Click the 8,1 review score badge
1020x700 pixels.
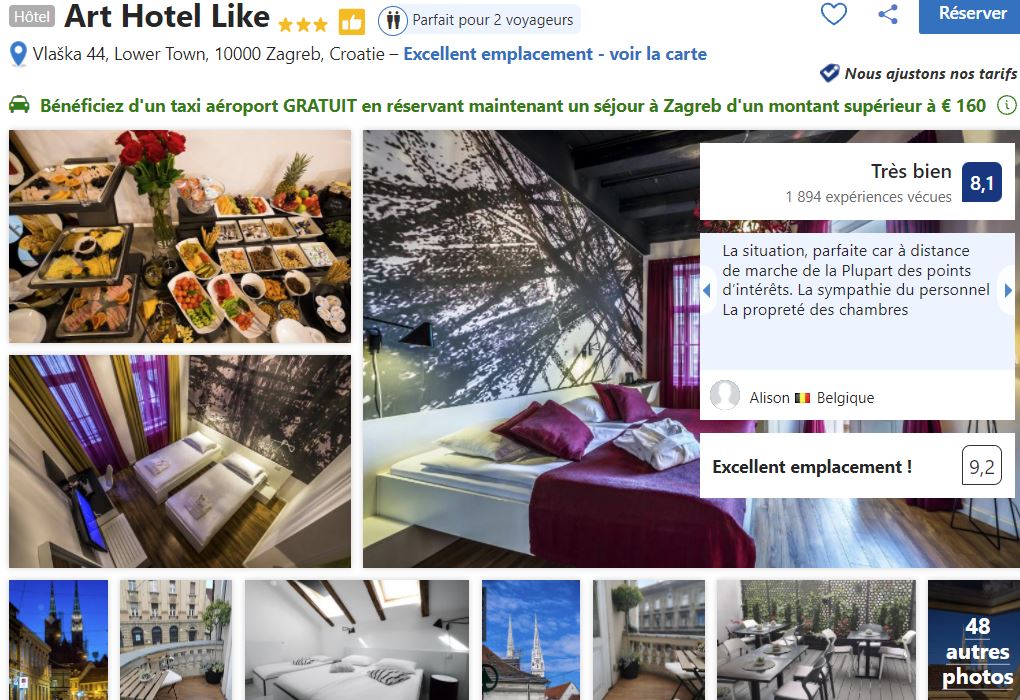click(x=982, y=182)
